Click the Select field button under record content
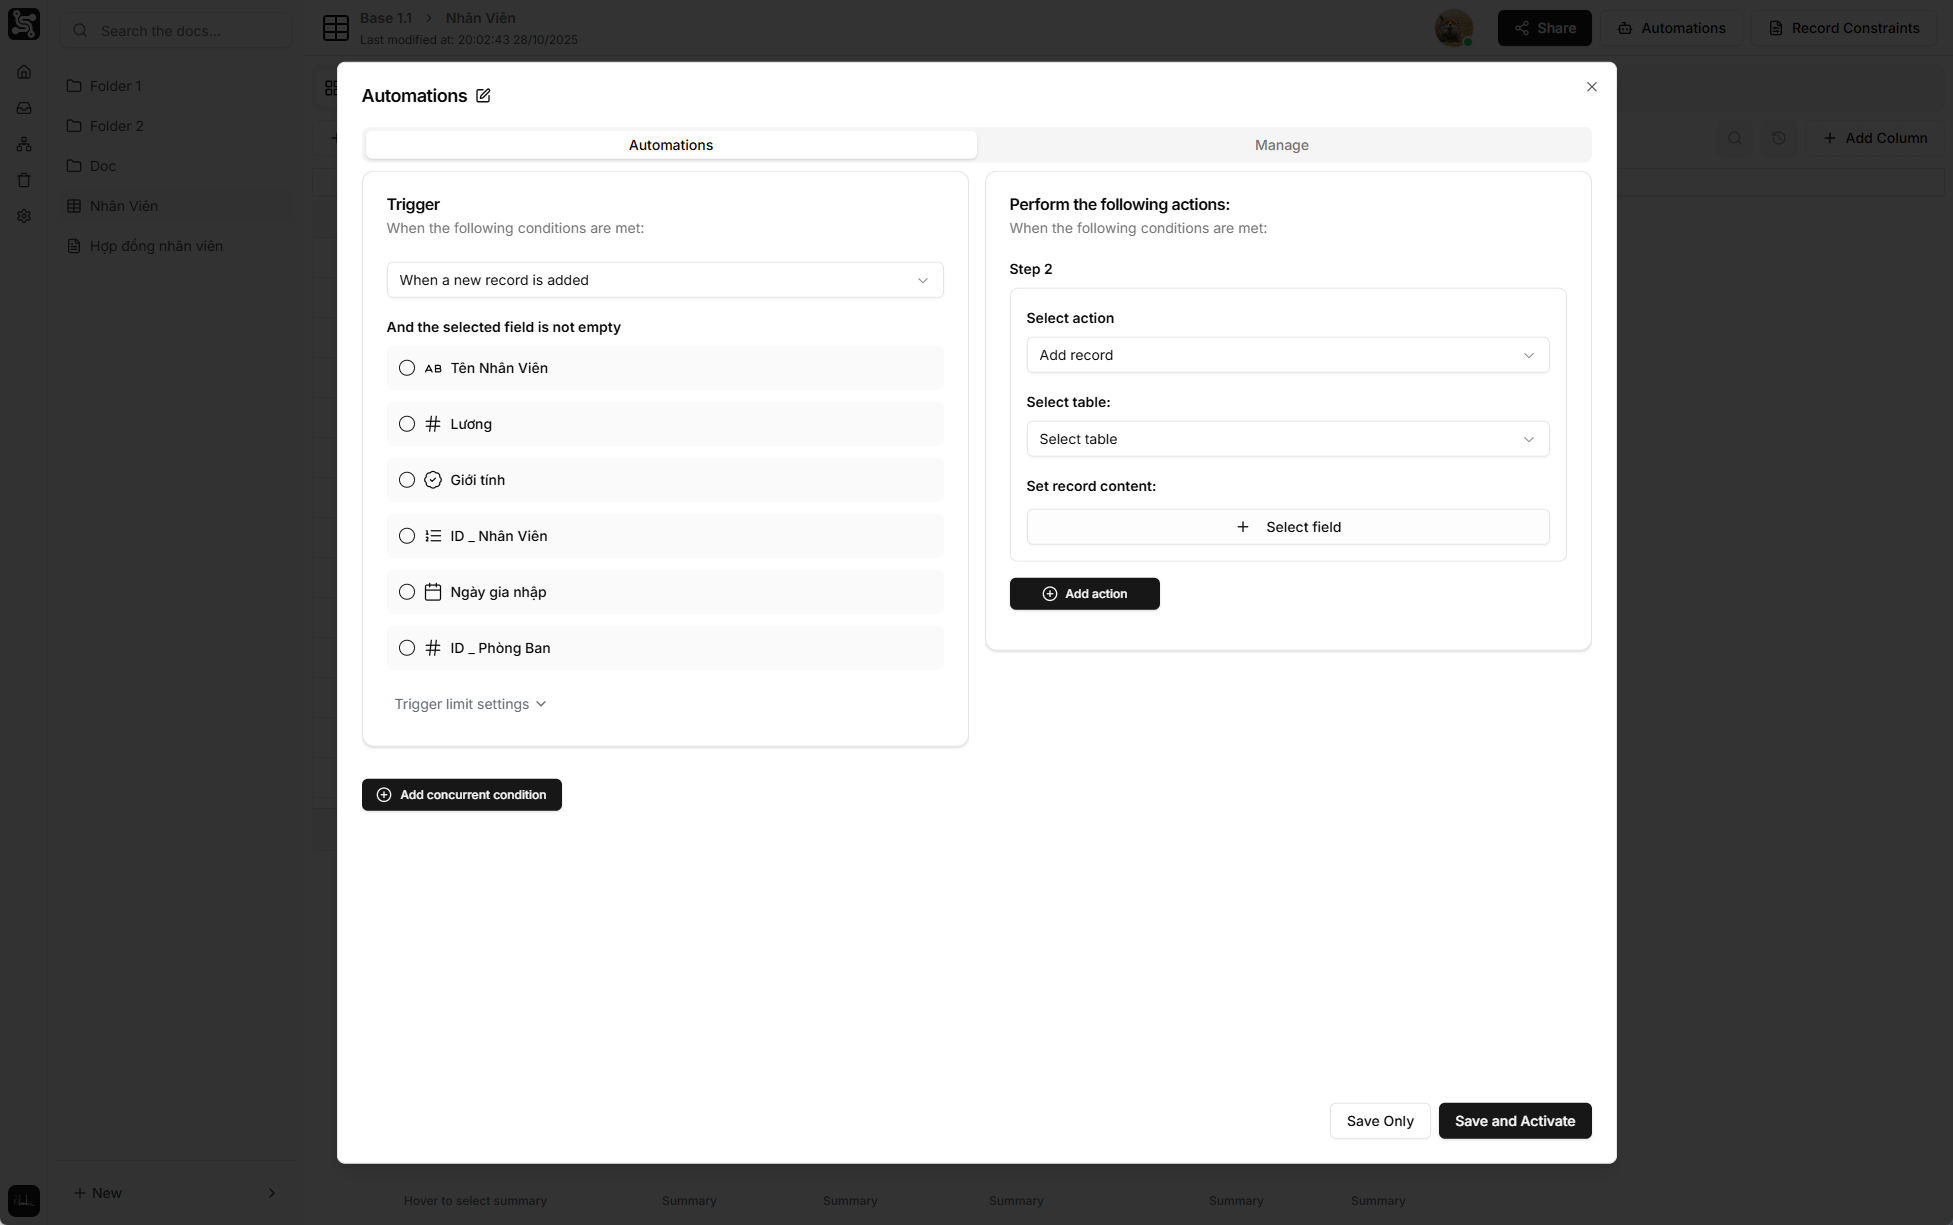This screenshot has height=1225, width=1953. point(1287,527)
